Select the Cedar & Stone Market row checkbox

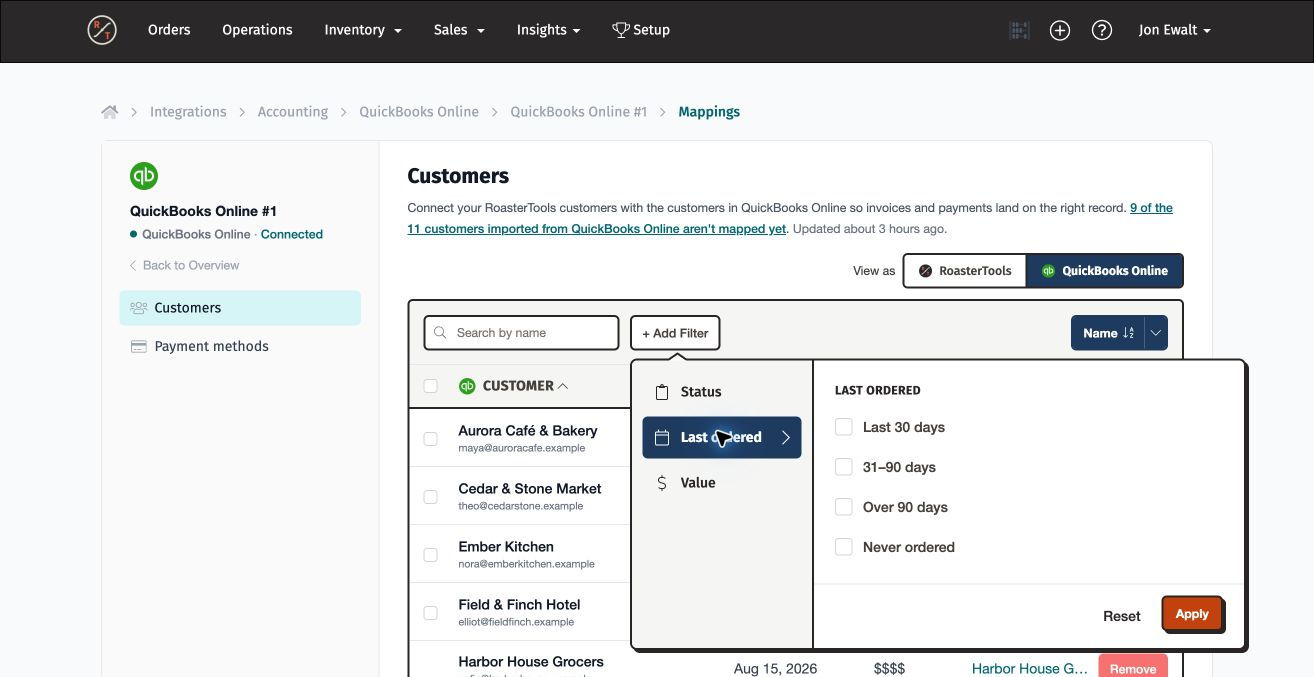431,497
